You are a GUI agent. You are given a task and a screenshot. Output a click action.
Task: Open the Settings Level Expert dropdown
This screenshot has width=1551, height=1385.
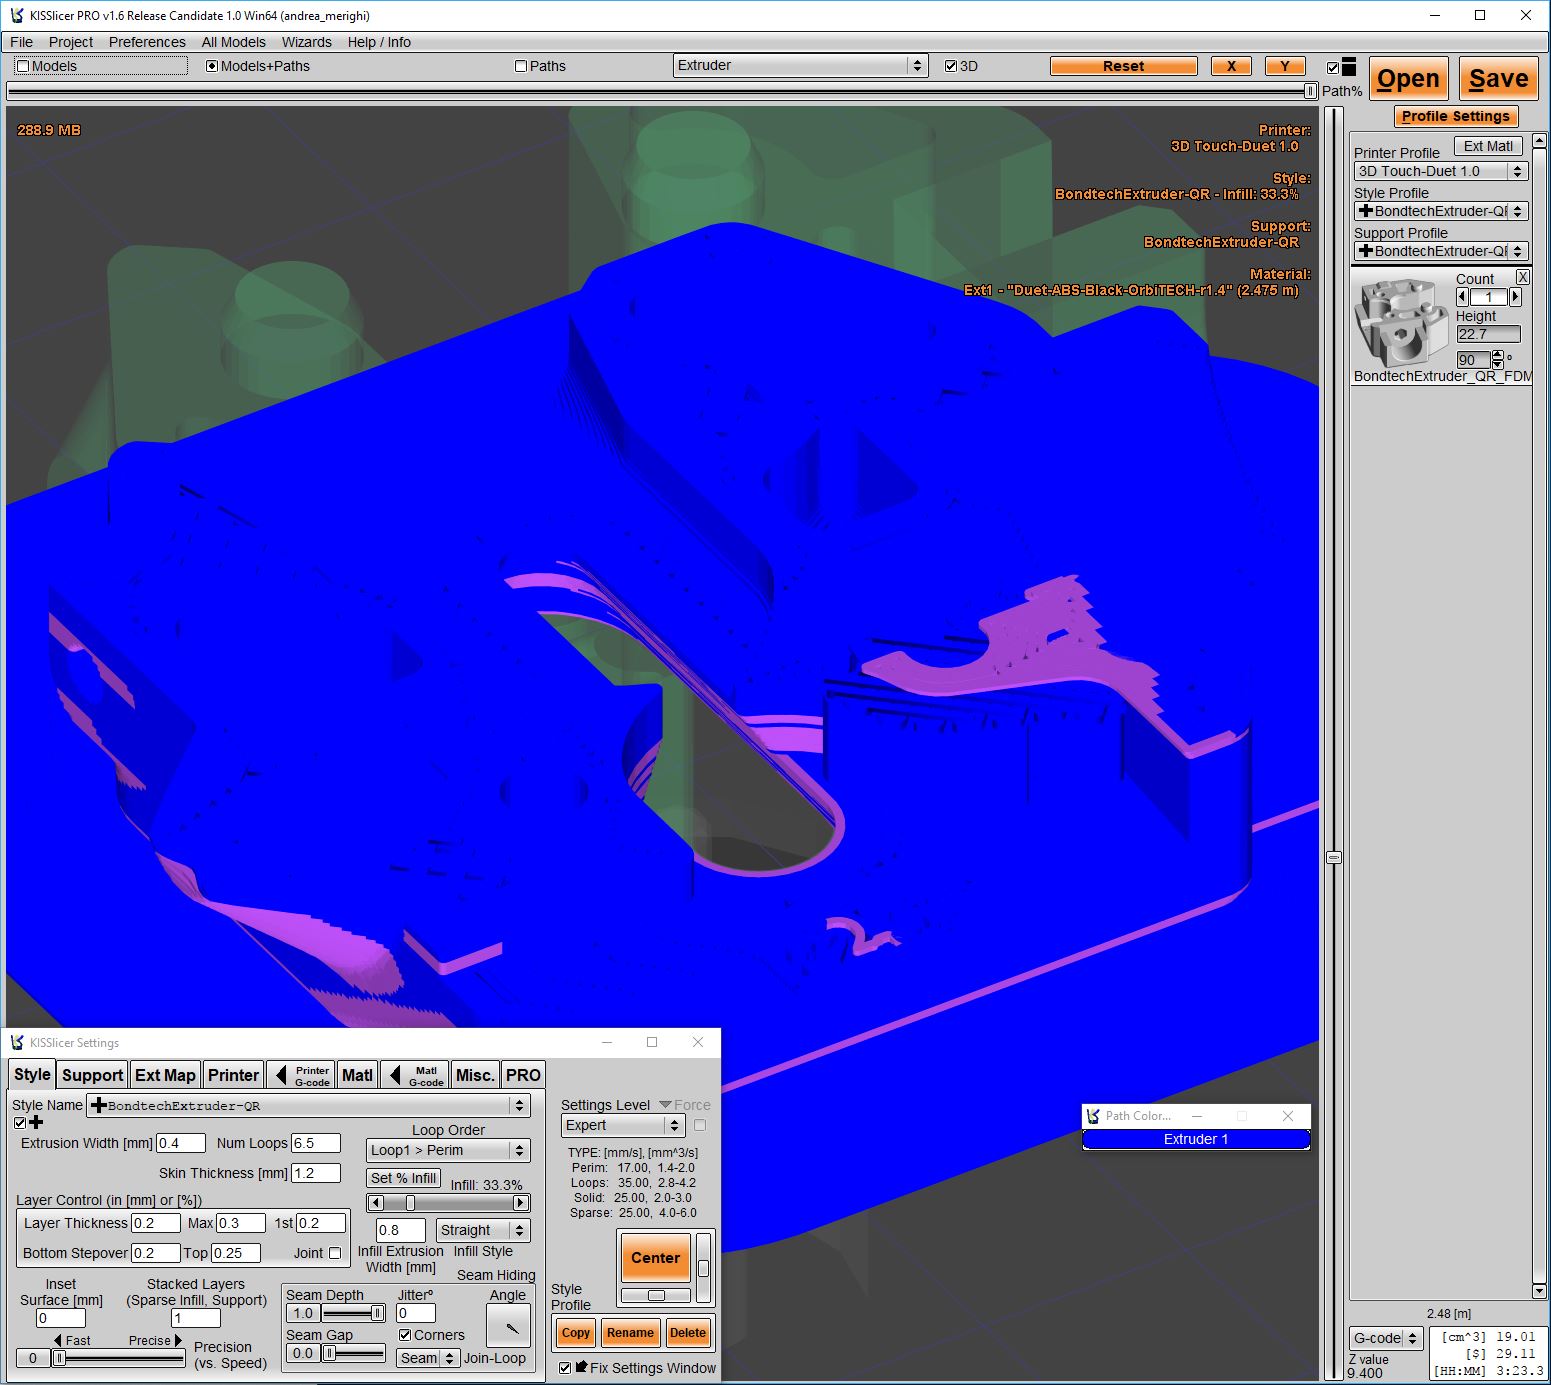pos(623,1125)
